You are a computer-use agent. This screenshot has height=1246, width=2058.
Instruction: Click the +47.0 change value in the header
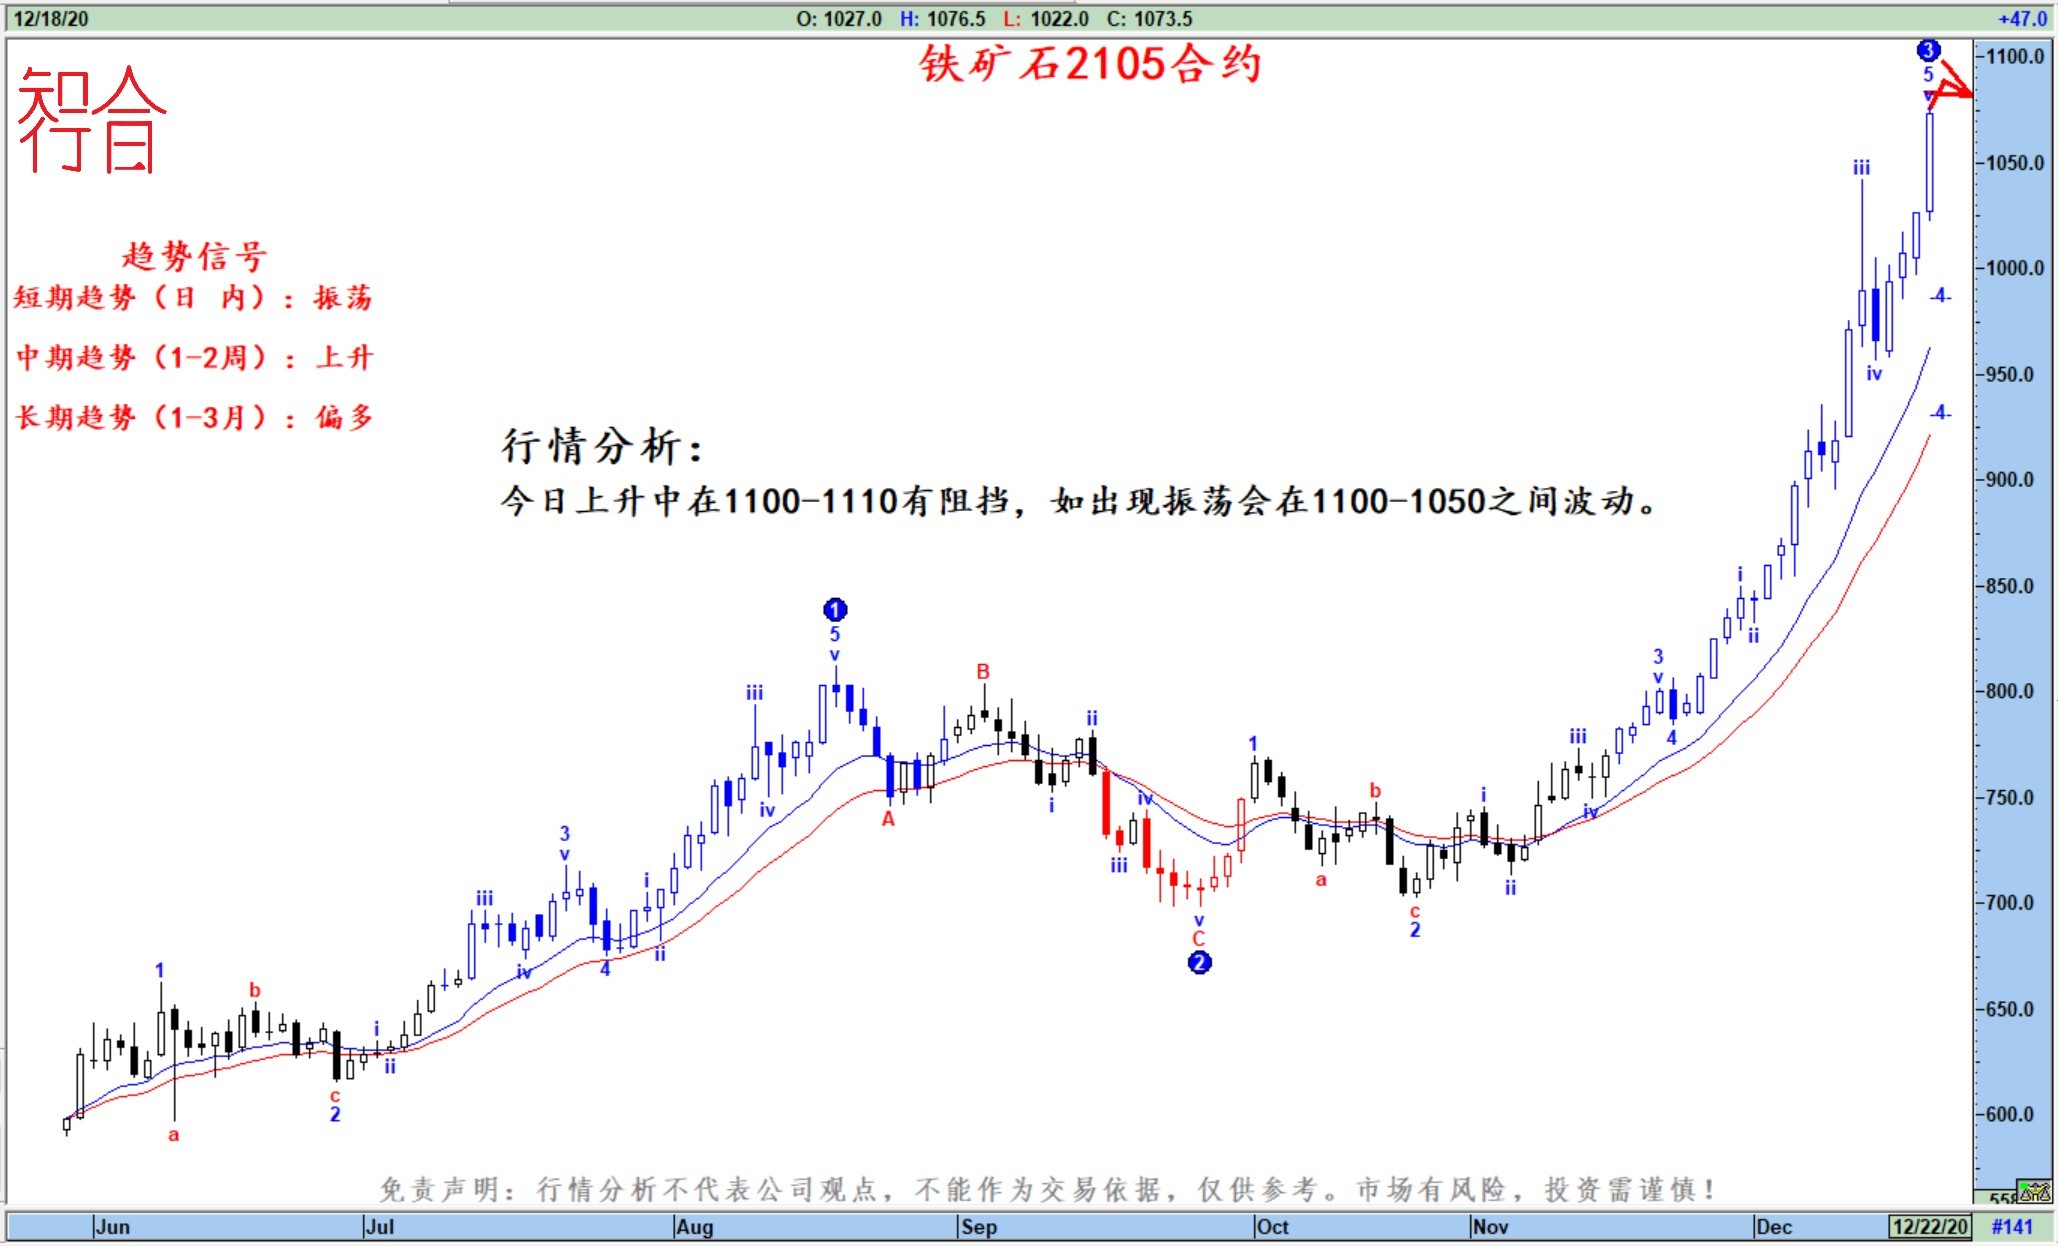tap(2022, 18)
